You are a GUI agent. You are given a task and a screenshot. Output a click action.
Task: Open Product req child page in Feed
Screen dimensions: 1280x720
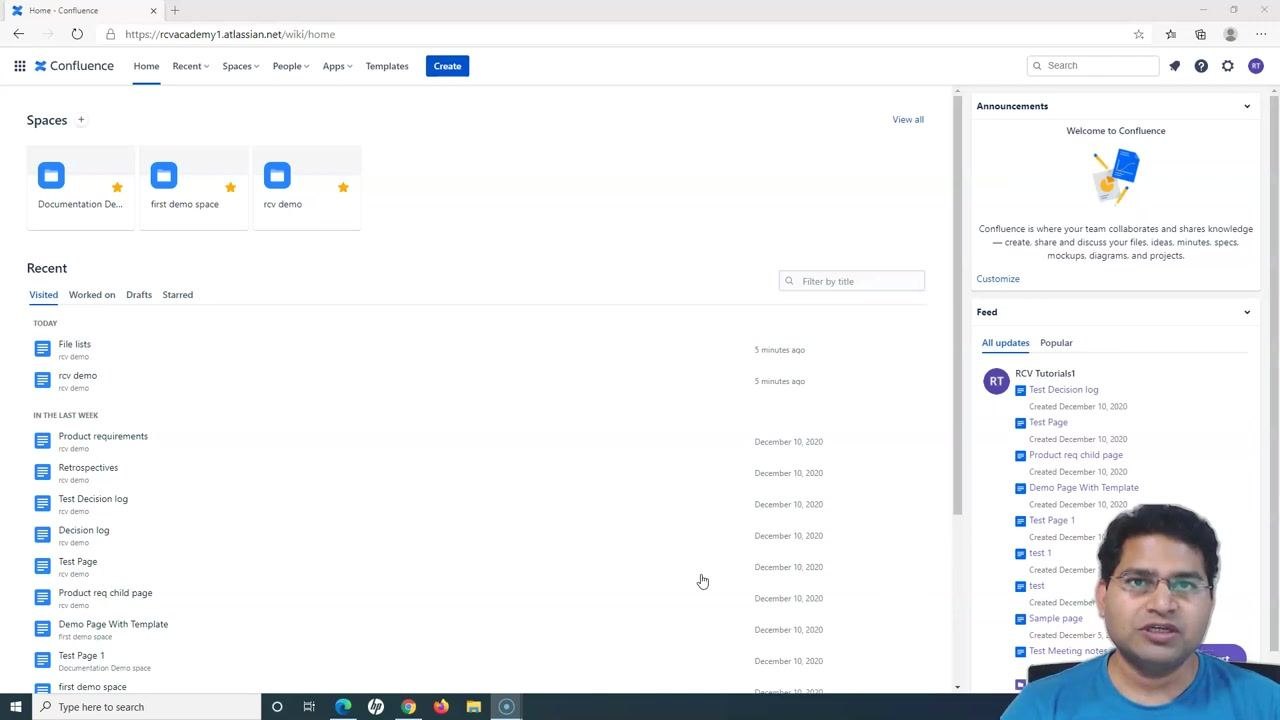[1076, 455]
